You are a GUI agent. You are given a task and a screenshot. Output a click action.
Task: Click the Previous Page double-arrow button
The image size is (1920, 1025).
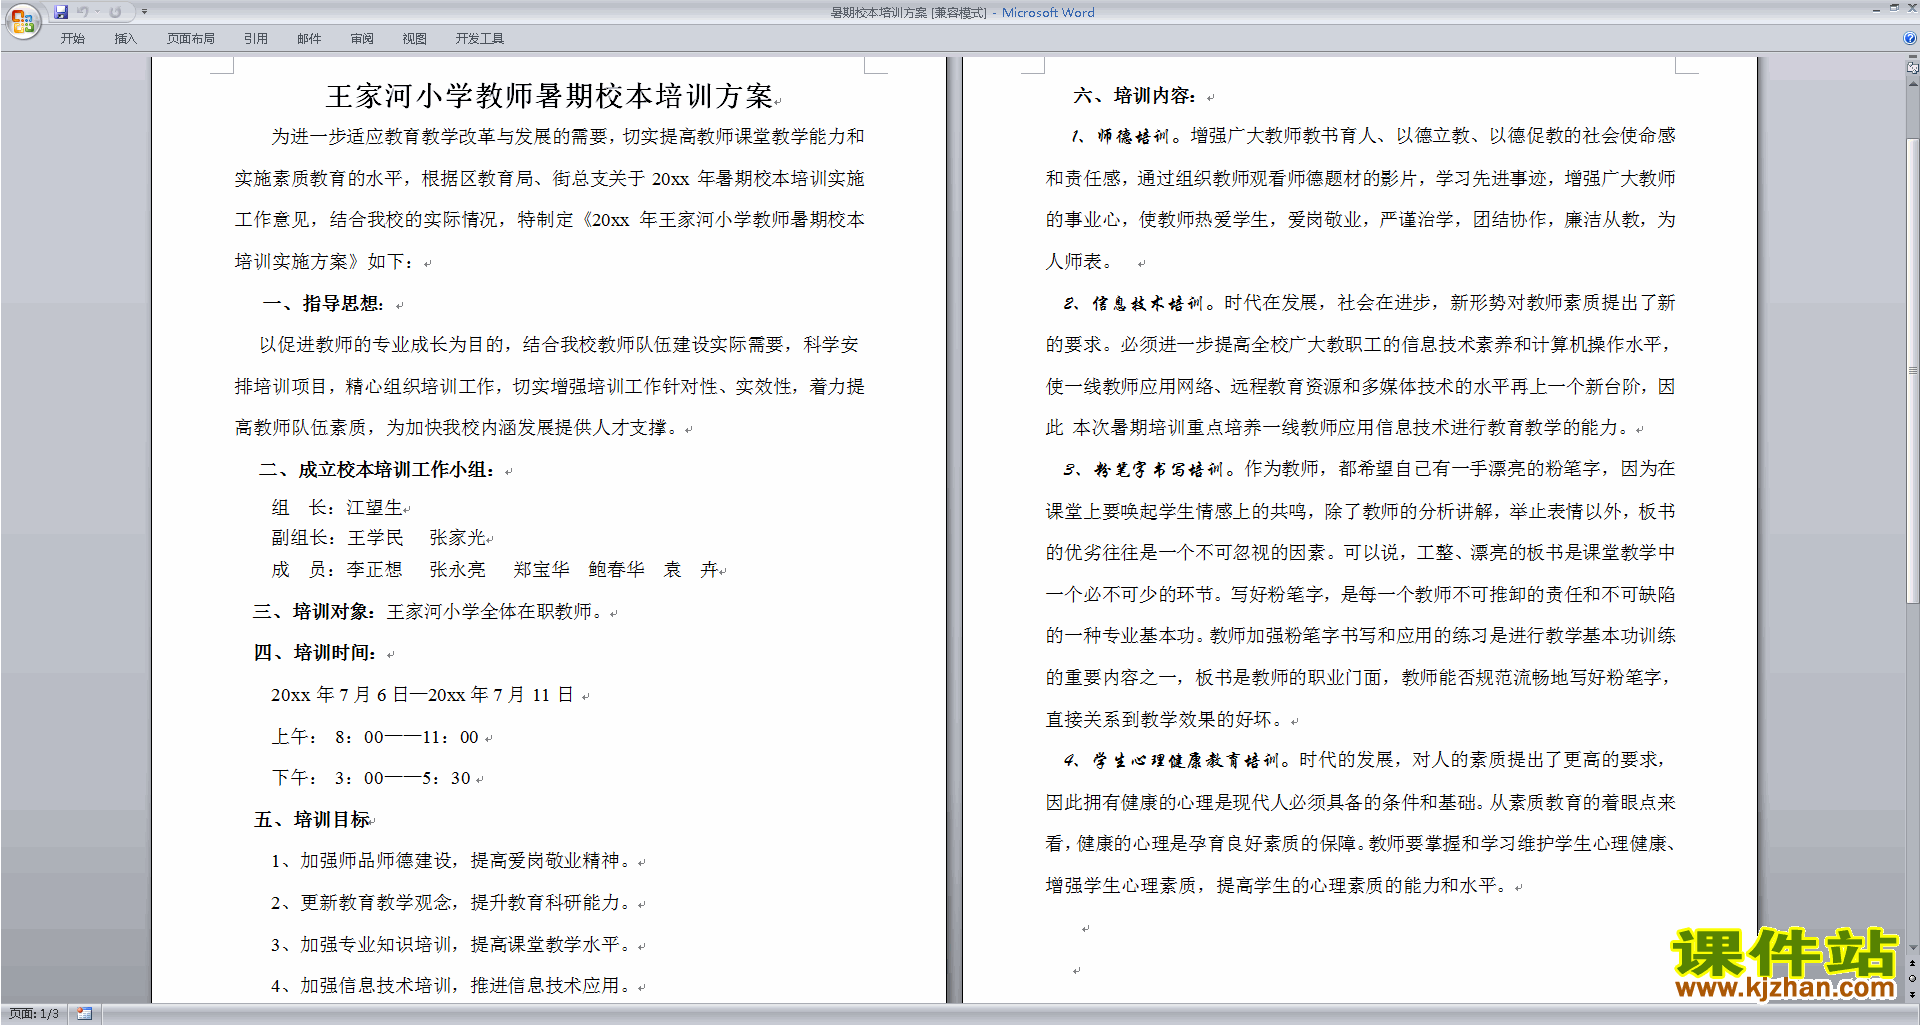pos(1912,964)
